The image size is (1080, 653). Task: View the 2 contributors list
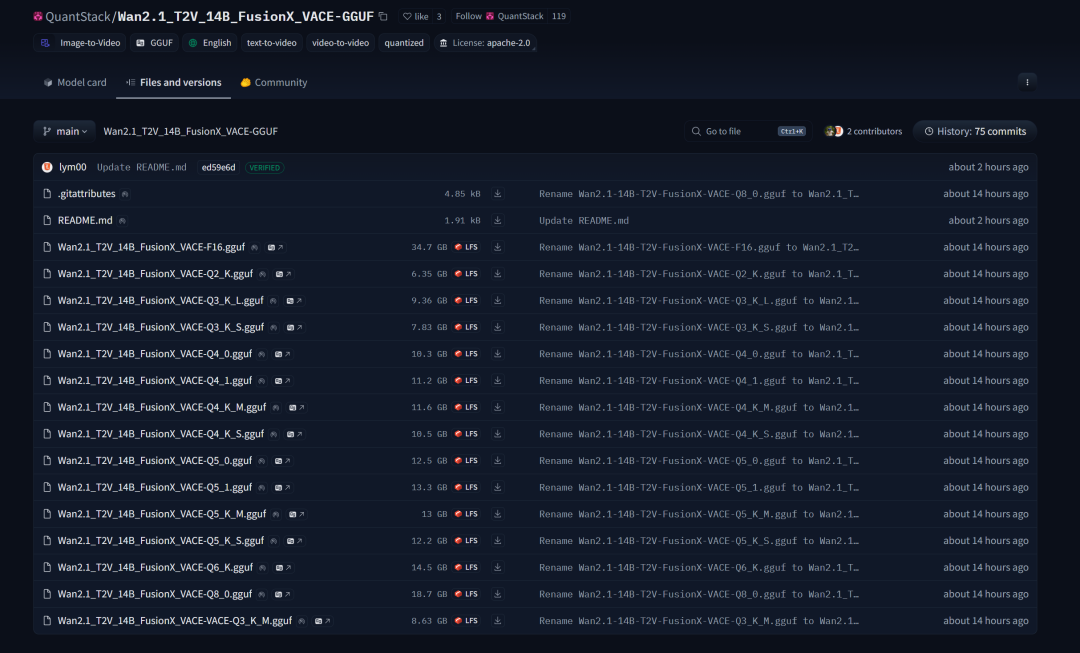point(864,132)
